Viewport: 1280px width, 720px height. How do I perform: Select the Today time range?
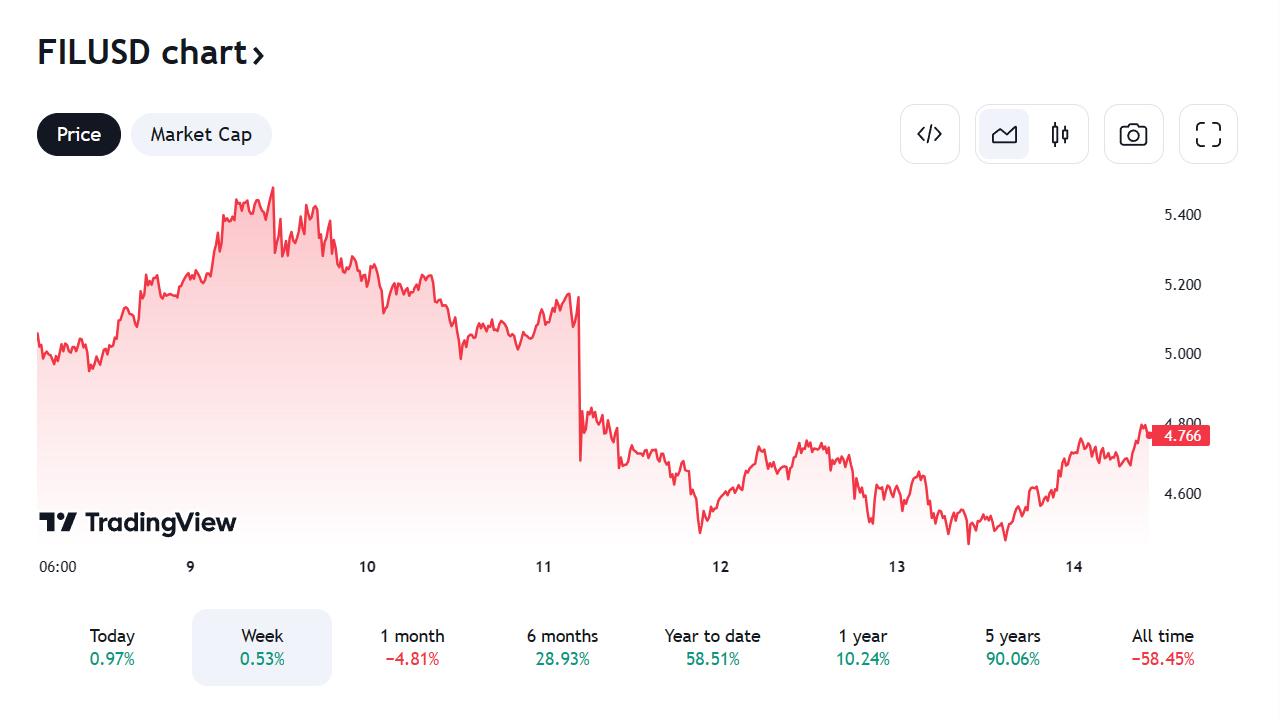click(112, 647)
